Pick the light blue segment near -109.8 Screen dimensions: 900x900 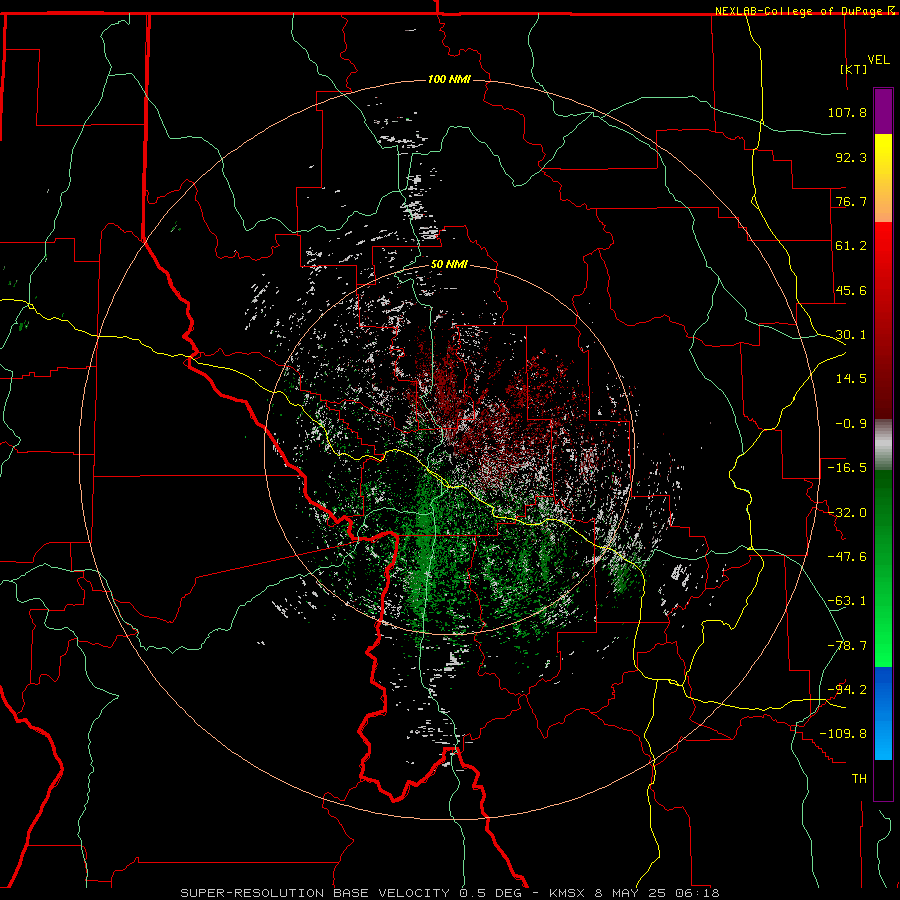pos(883,738)
